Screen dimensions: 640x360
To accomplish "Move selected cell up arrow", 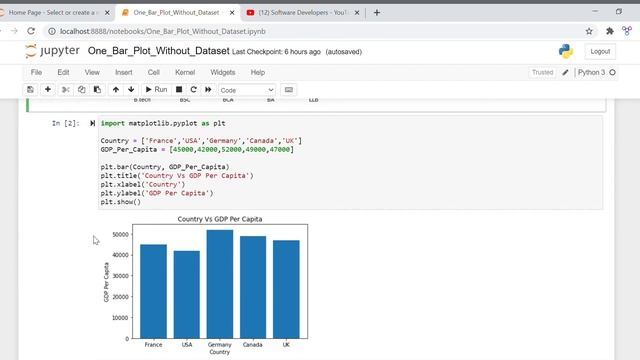I will (116, 89).
